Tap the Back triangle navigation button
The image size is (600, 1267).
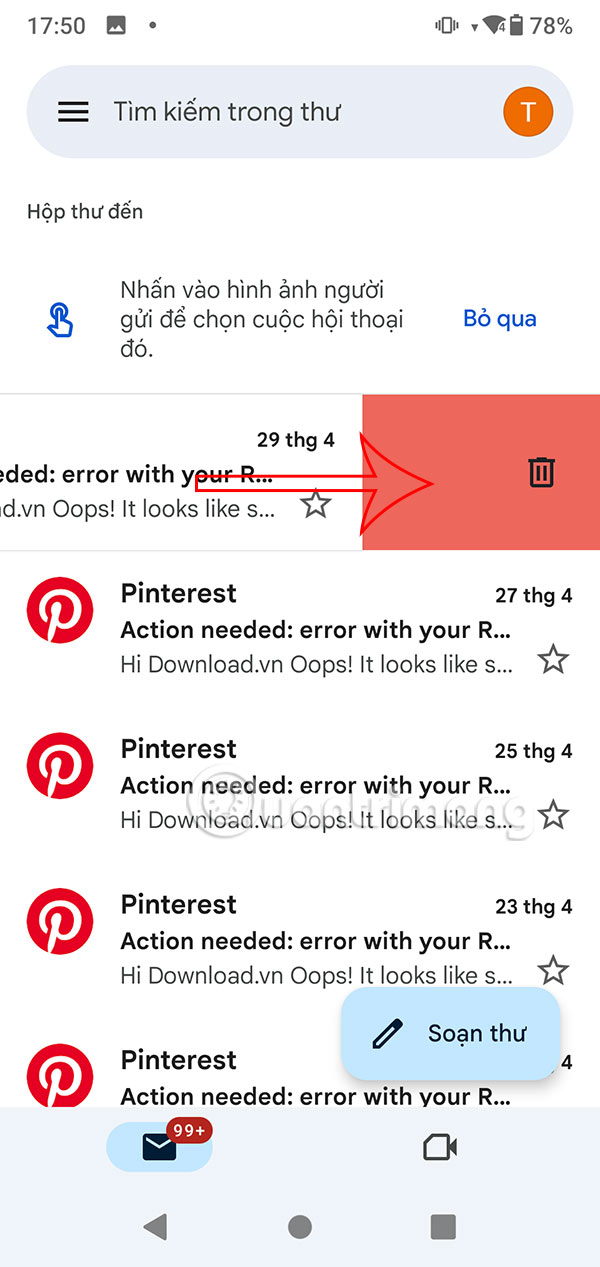pos(156,1226)
